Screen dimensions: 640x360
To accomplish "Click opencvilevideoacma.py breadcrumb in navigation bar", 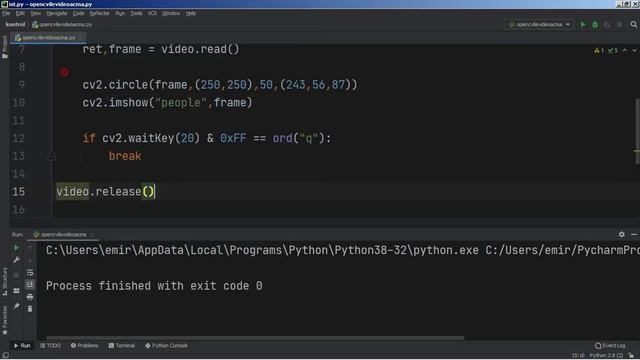I will (62, 24).
